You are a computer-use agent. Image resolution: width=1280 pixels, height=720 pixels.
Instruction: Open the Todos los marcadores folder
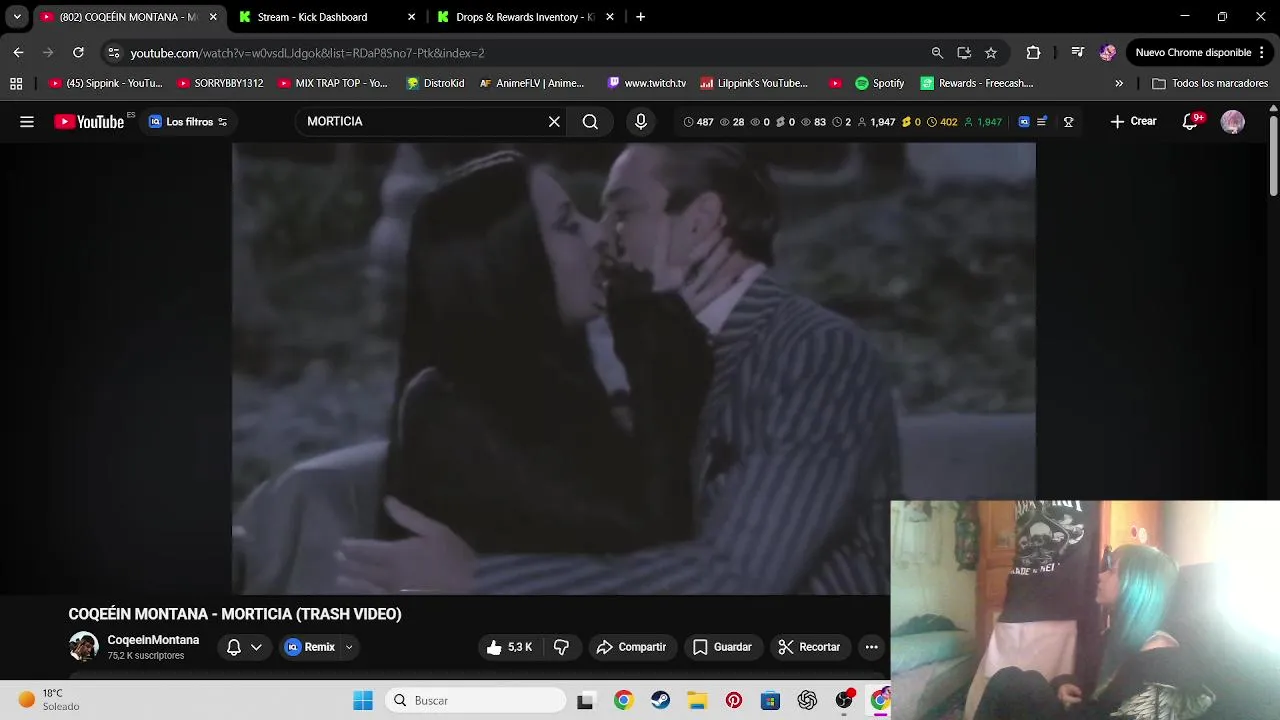[1210, 84]
